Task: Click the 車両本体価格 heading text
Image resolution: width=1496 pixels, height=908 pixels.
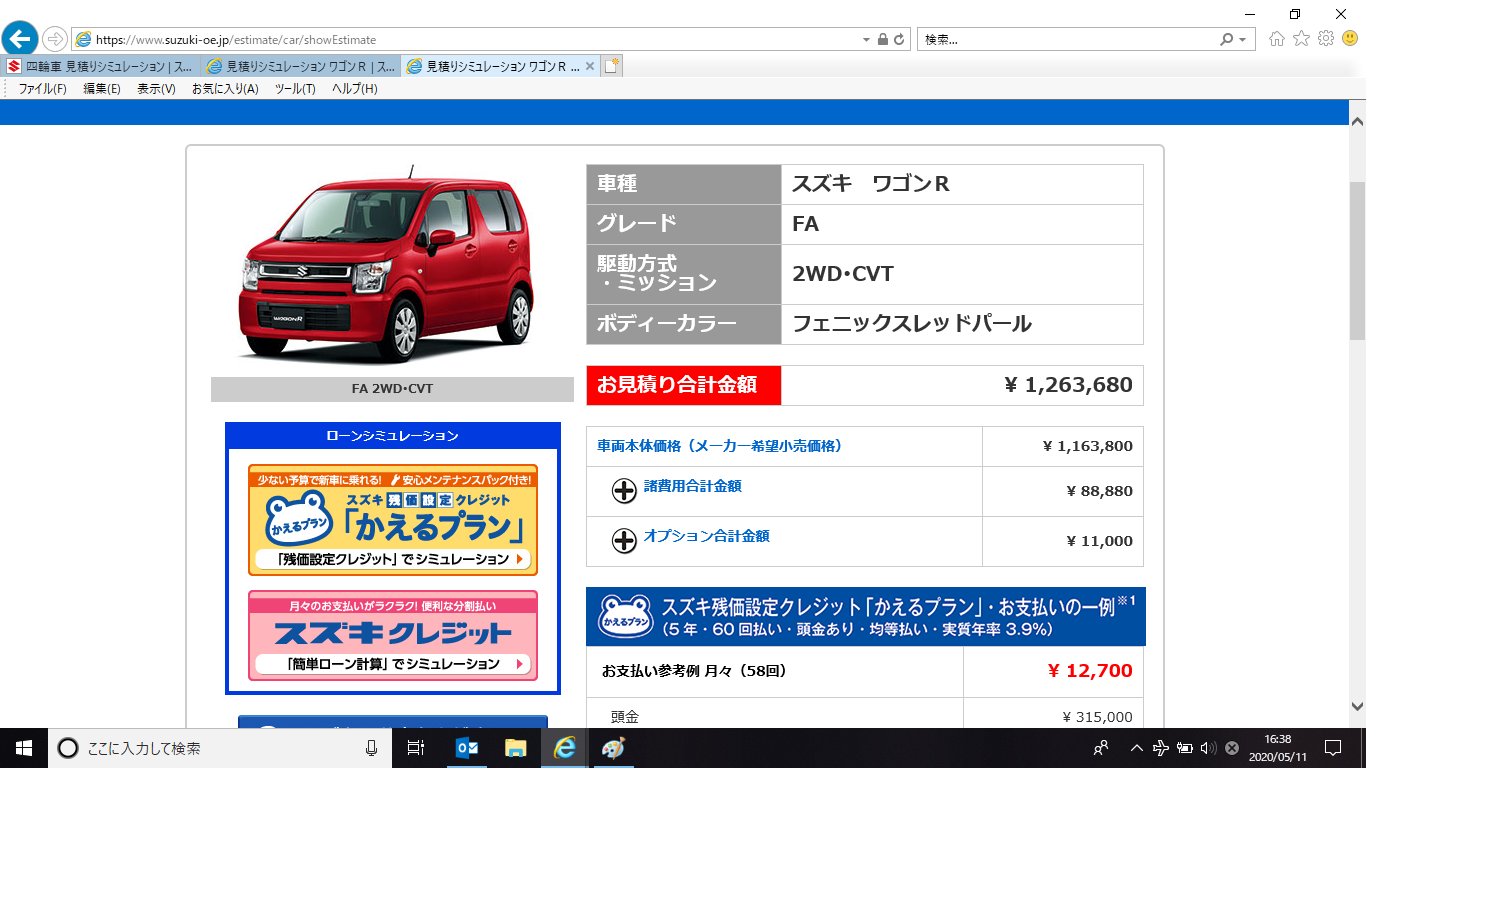Action: tap(719, 446)
